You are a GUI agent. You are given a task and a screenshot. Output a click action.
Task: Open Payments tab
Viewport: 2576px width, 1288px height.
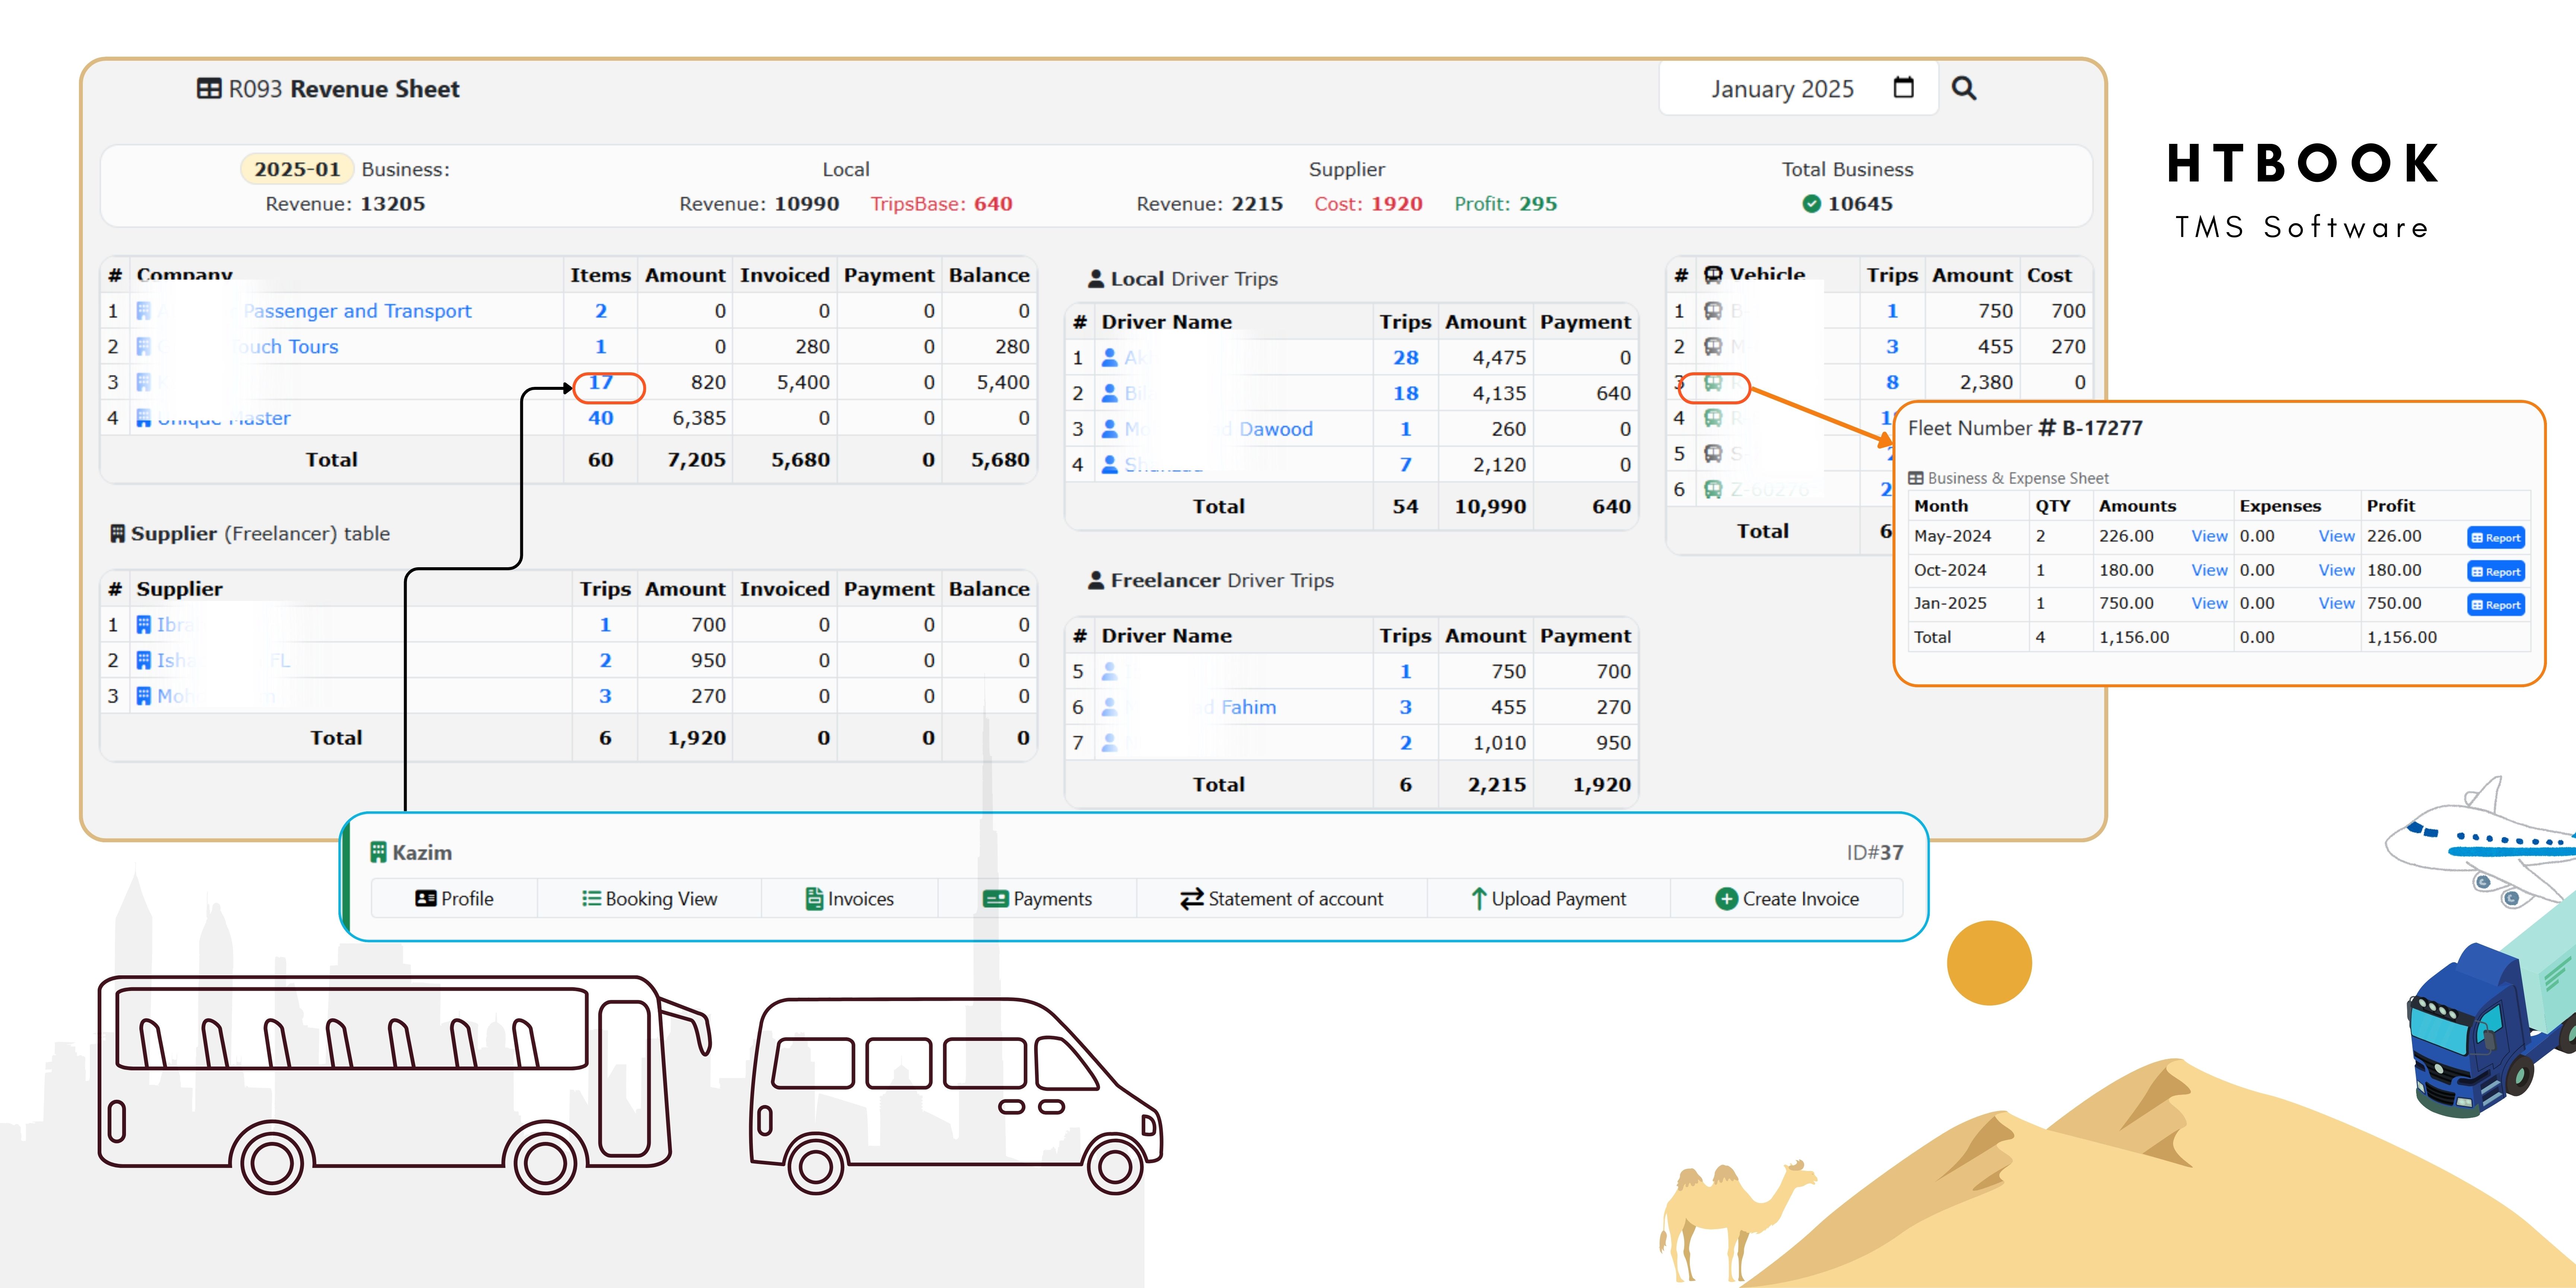(x=1037, y=898)
